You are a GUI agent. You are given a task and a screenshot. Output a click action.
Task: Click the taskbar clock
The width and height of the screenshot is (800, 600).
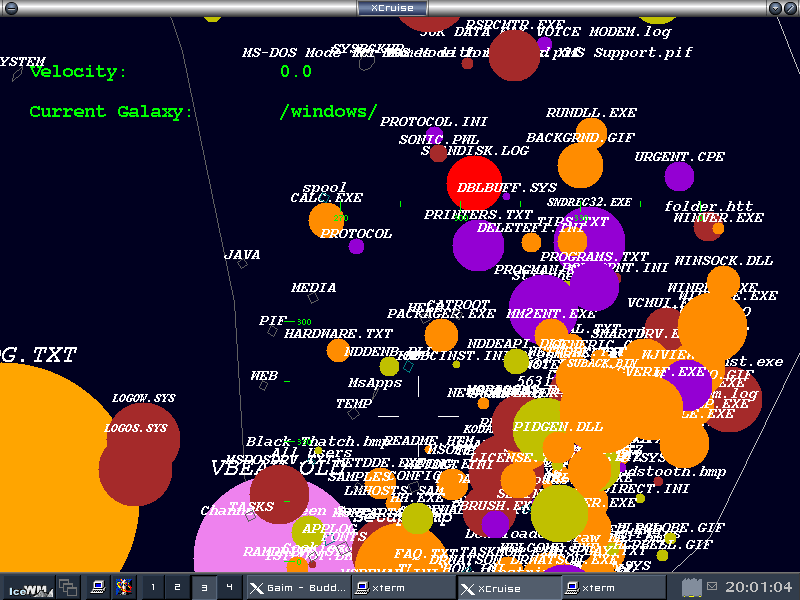[x=759, y=587]
